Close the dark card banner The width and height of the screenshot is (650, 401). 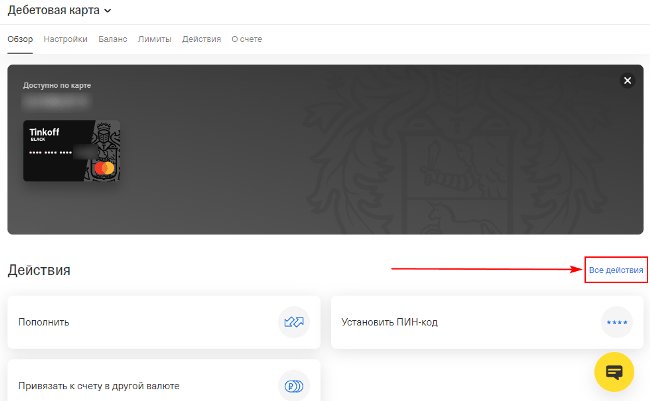click(628, 80)
